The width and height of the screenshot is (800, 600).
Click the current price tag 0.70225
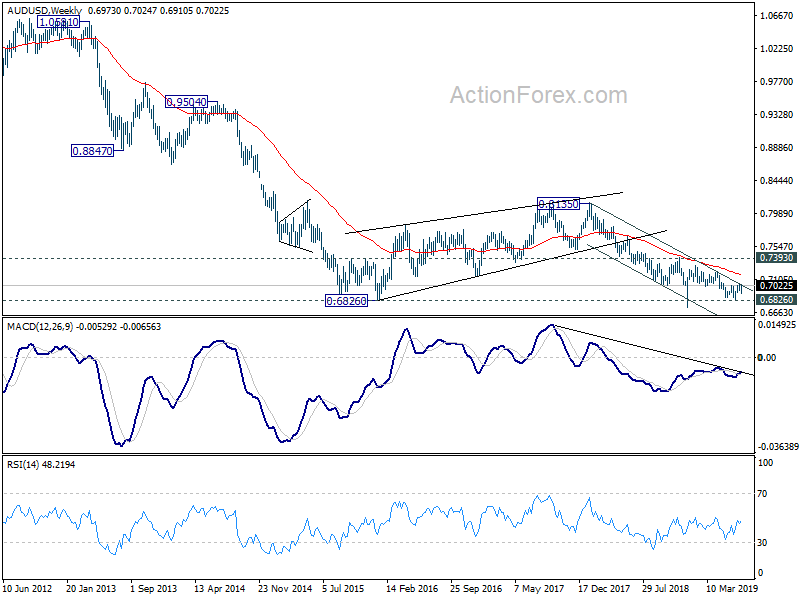pyautogui.click(x=777, y=285)
